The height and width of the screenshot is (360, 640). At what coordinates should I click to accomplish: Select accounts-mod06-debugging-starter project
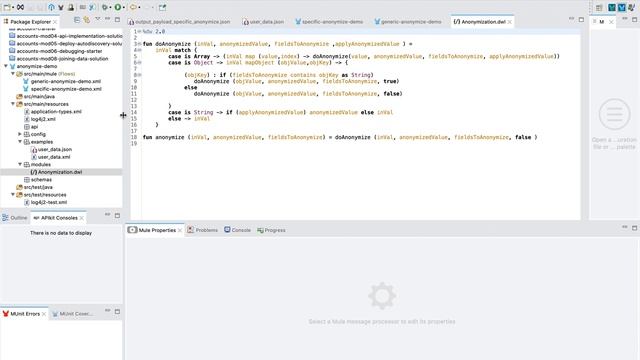pos(59,51)
